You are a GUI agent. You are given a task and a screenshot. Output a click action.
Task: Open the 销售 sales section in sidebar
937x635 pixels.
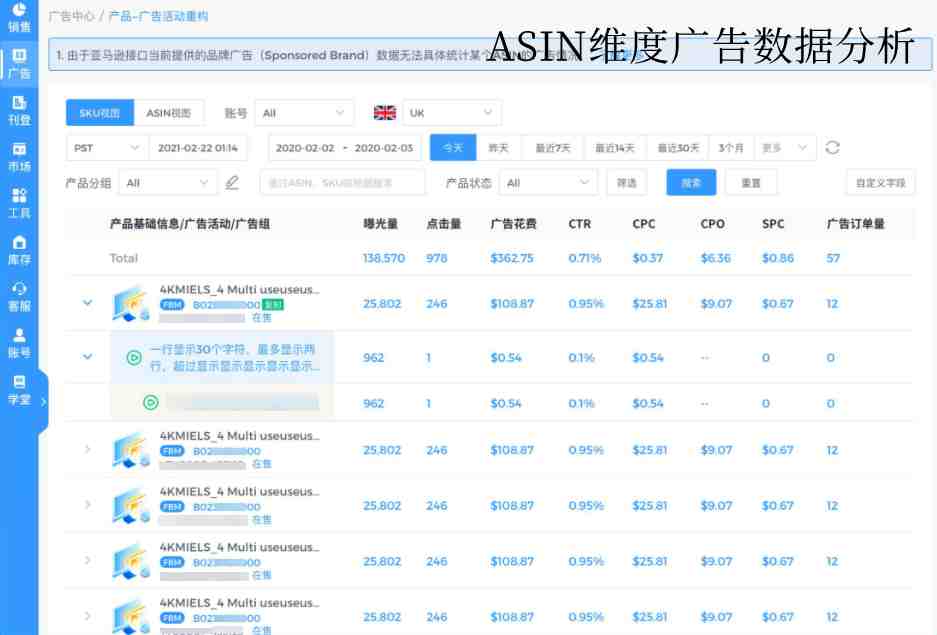click(18, 17)
